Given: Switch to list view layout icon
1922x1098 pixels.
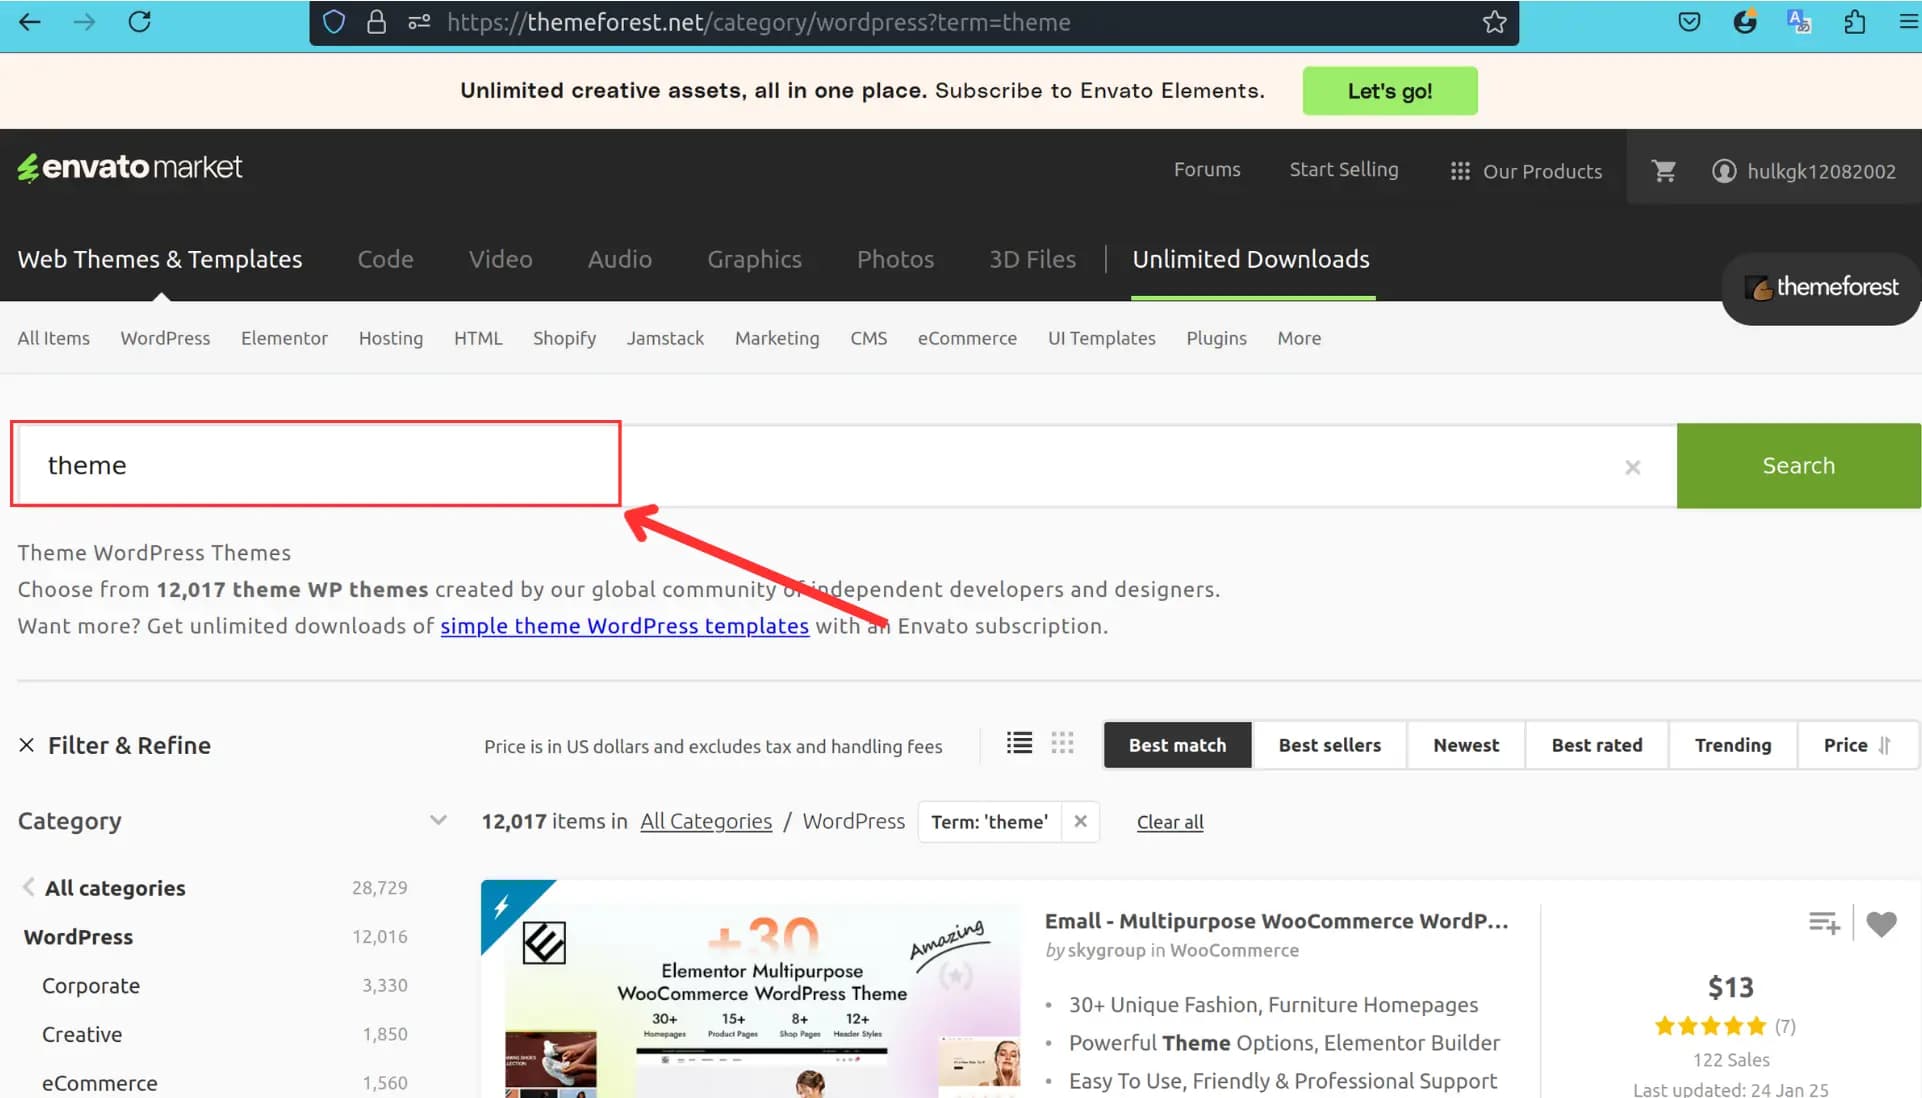Looking at the screenshot, I should (1019, 743).
